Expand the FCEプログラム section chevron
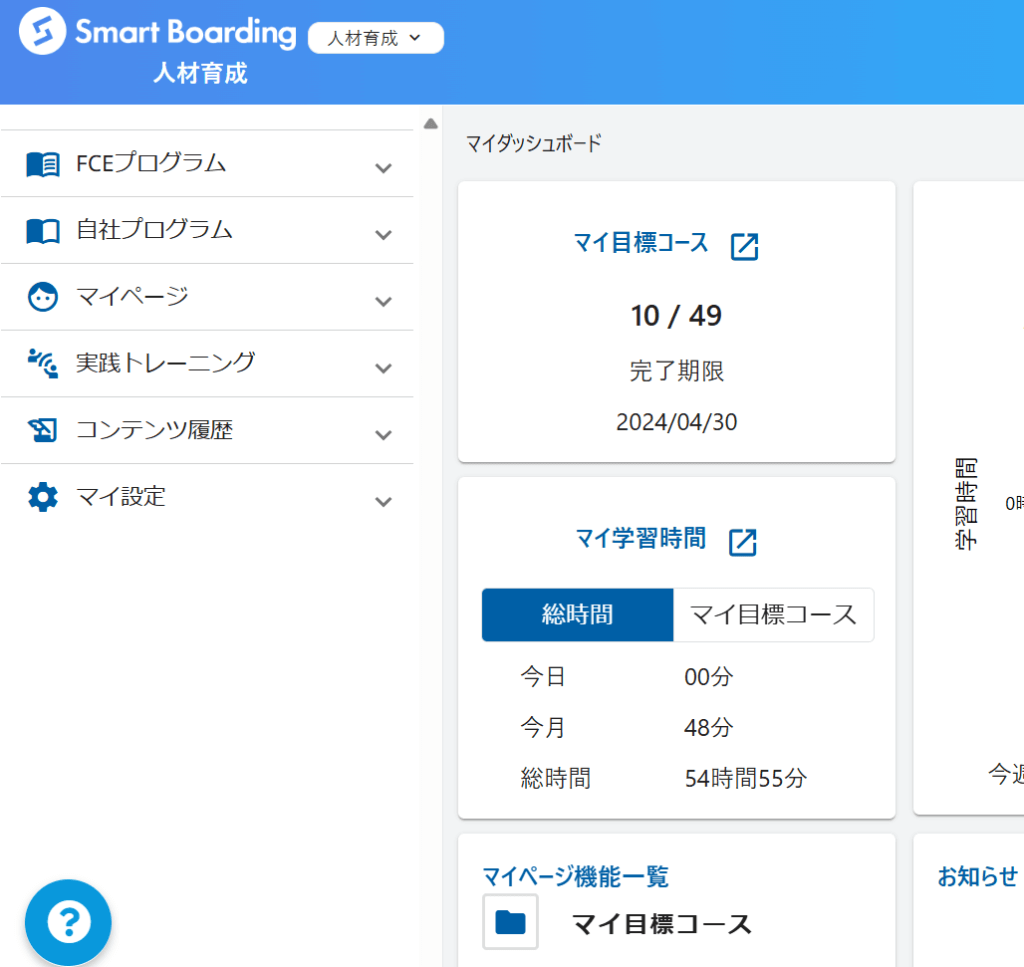 383,167
